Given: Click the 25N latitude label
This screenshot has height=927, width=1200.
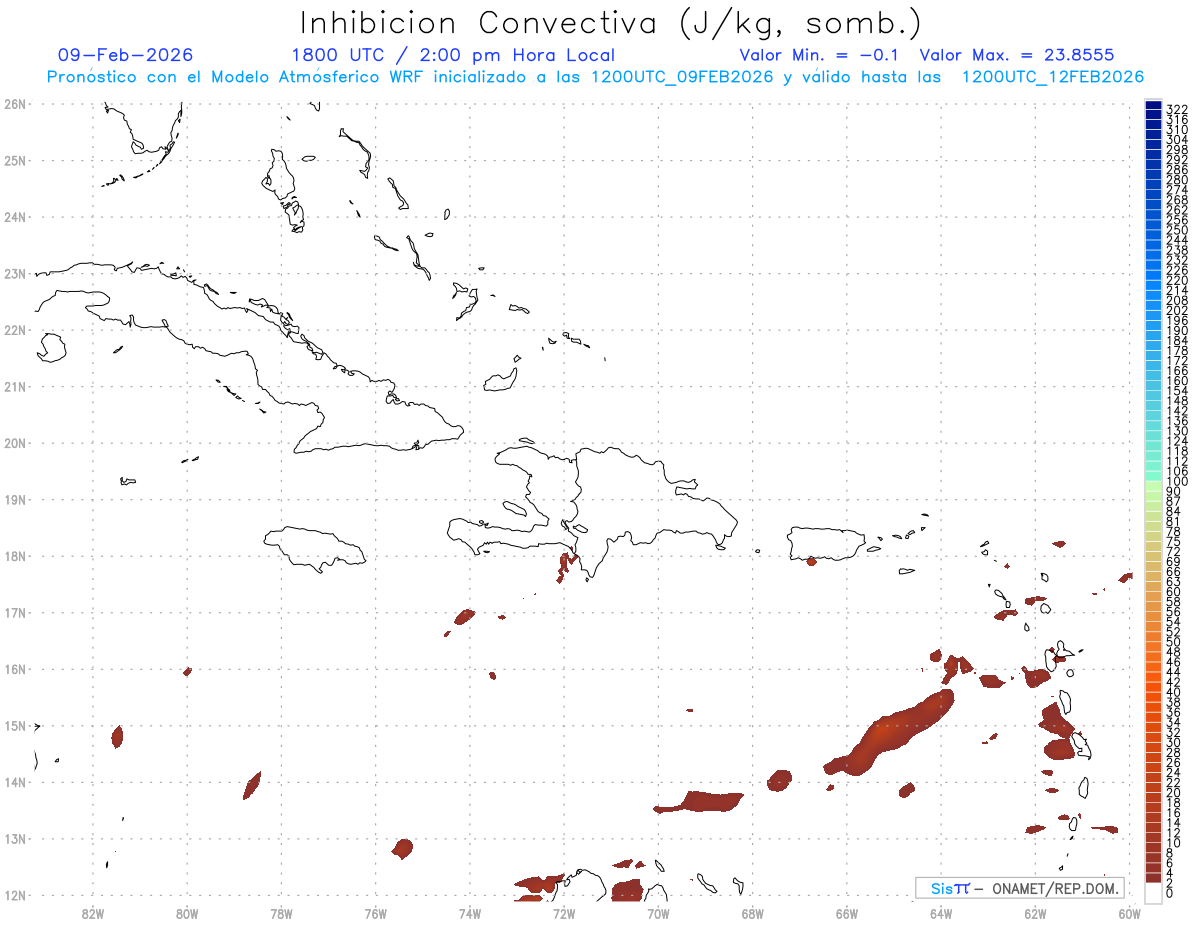Looking at the screenshot, I should 14,160.
